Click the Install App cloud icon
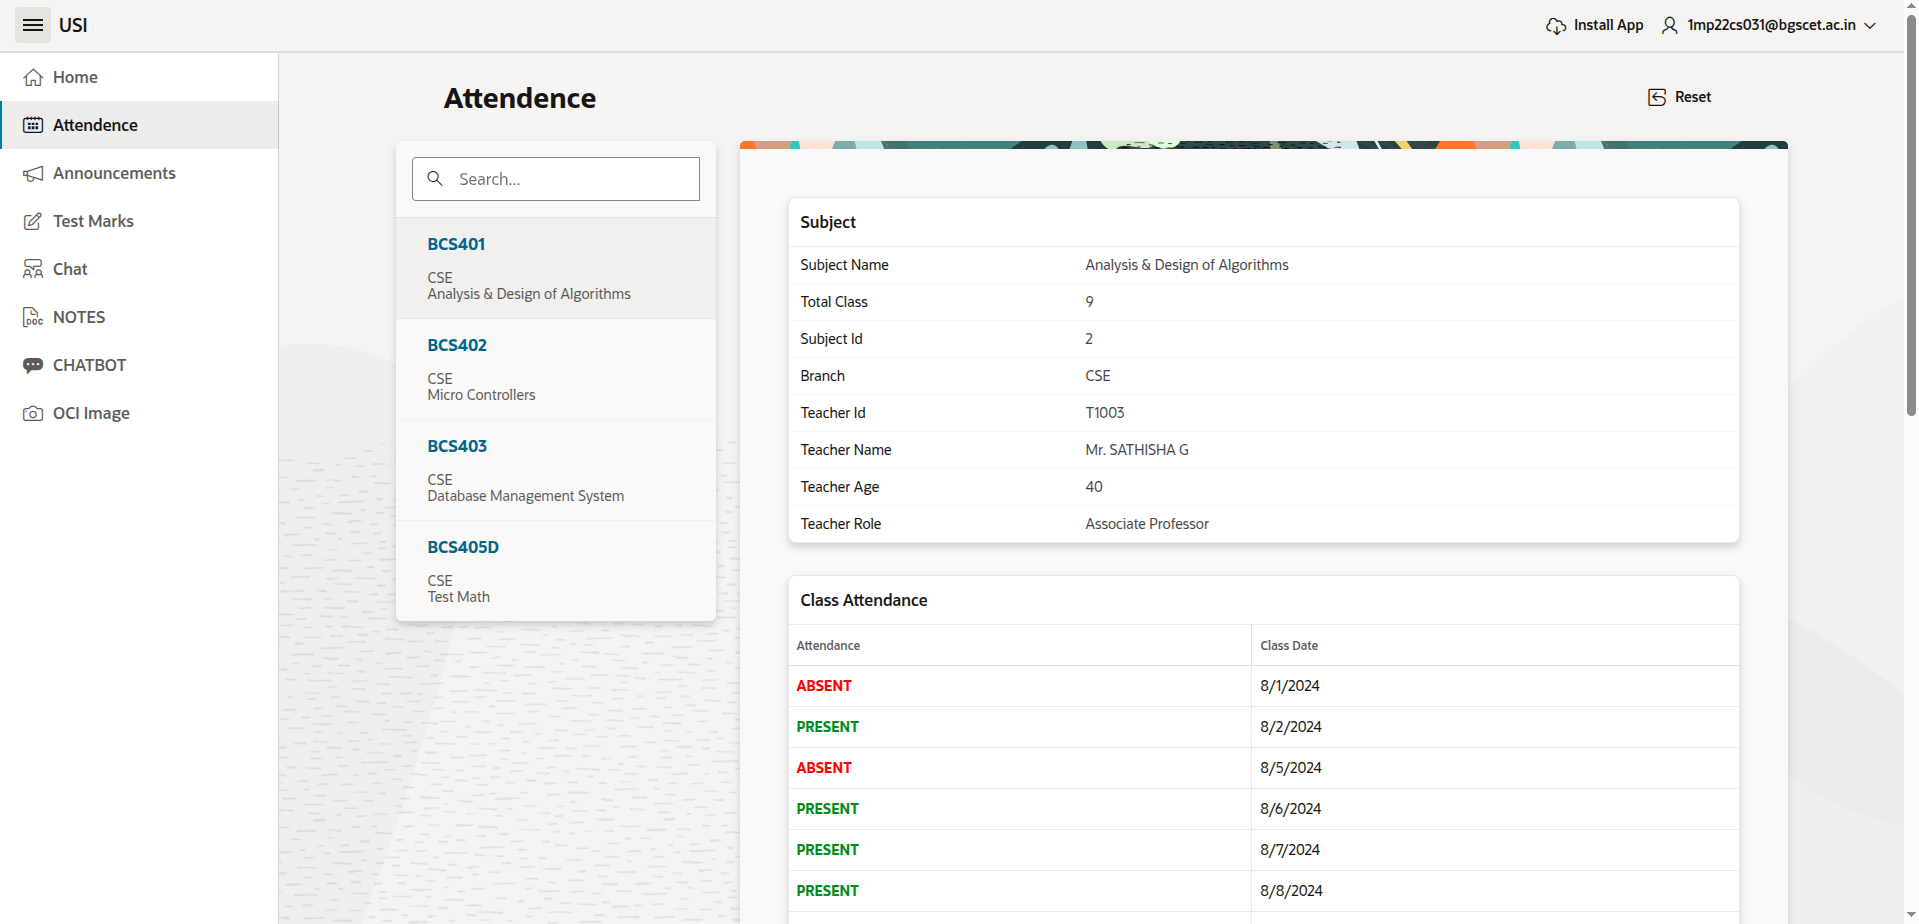 click(x=1555, y=26)
